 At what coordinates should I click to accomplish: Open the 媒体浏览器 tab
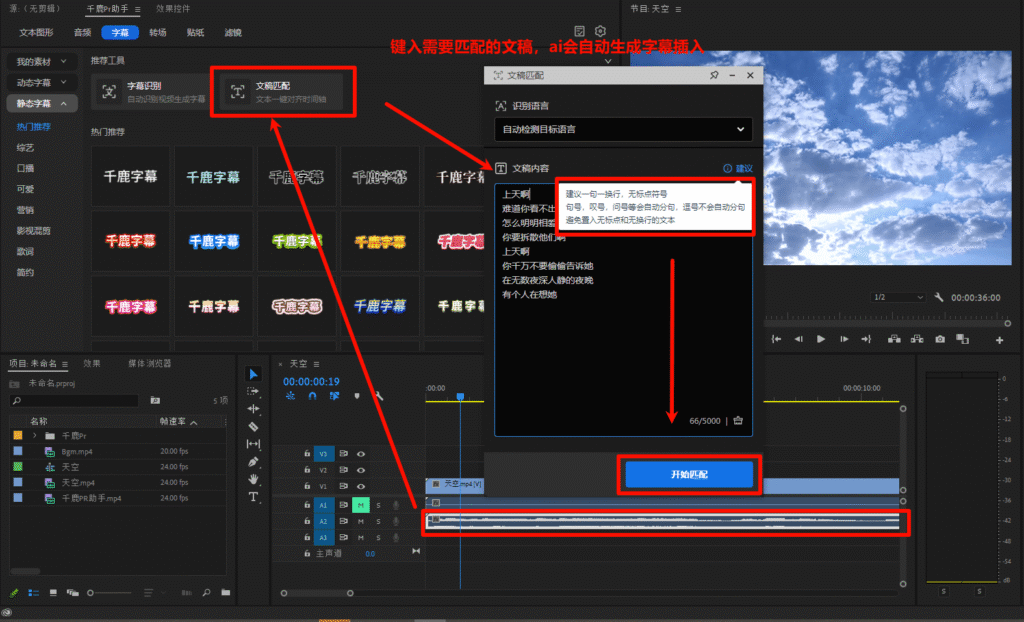click(150, 363)
